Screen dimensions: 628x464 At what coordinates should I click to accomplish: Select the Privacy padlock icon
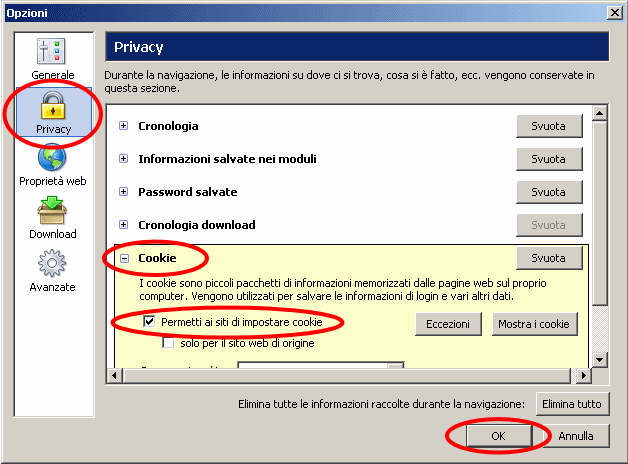[52, 107]
